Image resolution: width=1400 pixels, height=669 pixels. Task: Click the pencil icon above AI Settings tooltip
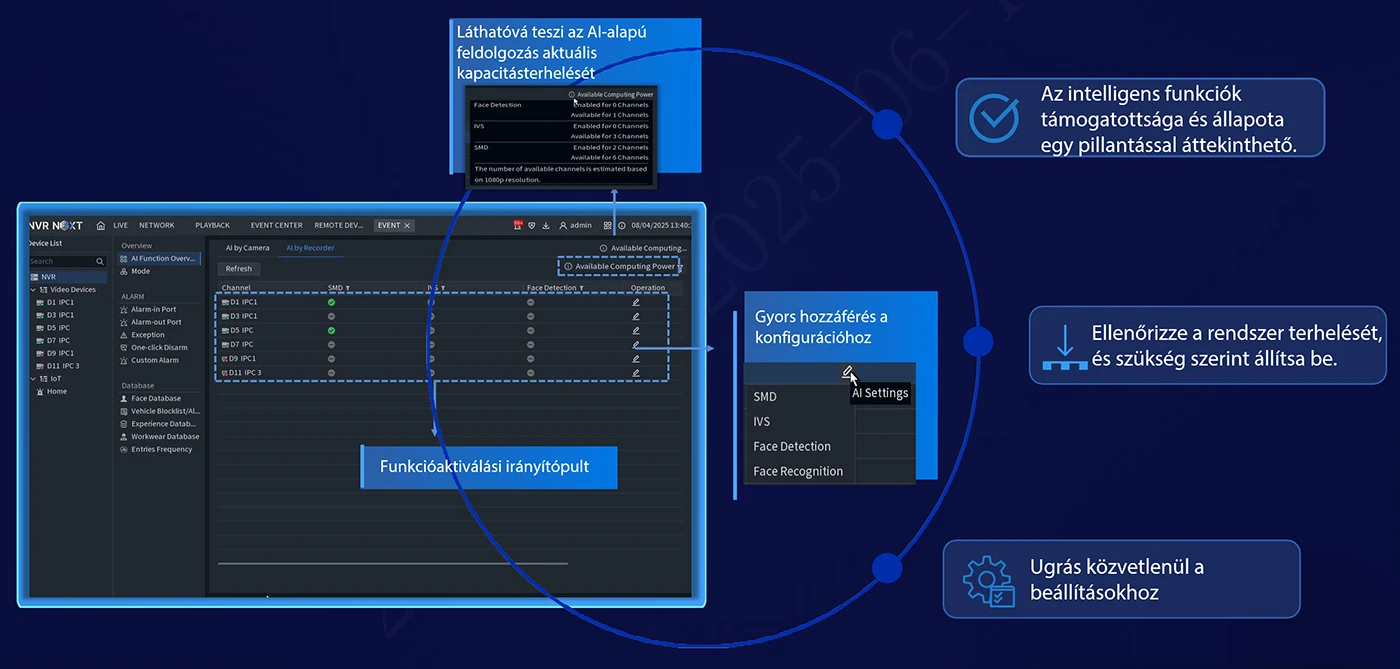point(847,372)
